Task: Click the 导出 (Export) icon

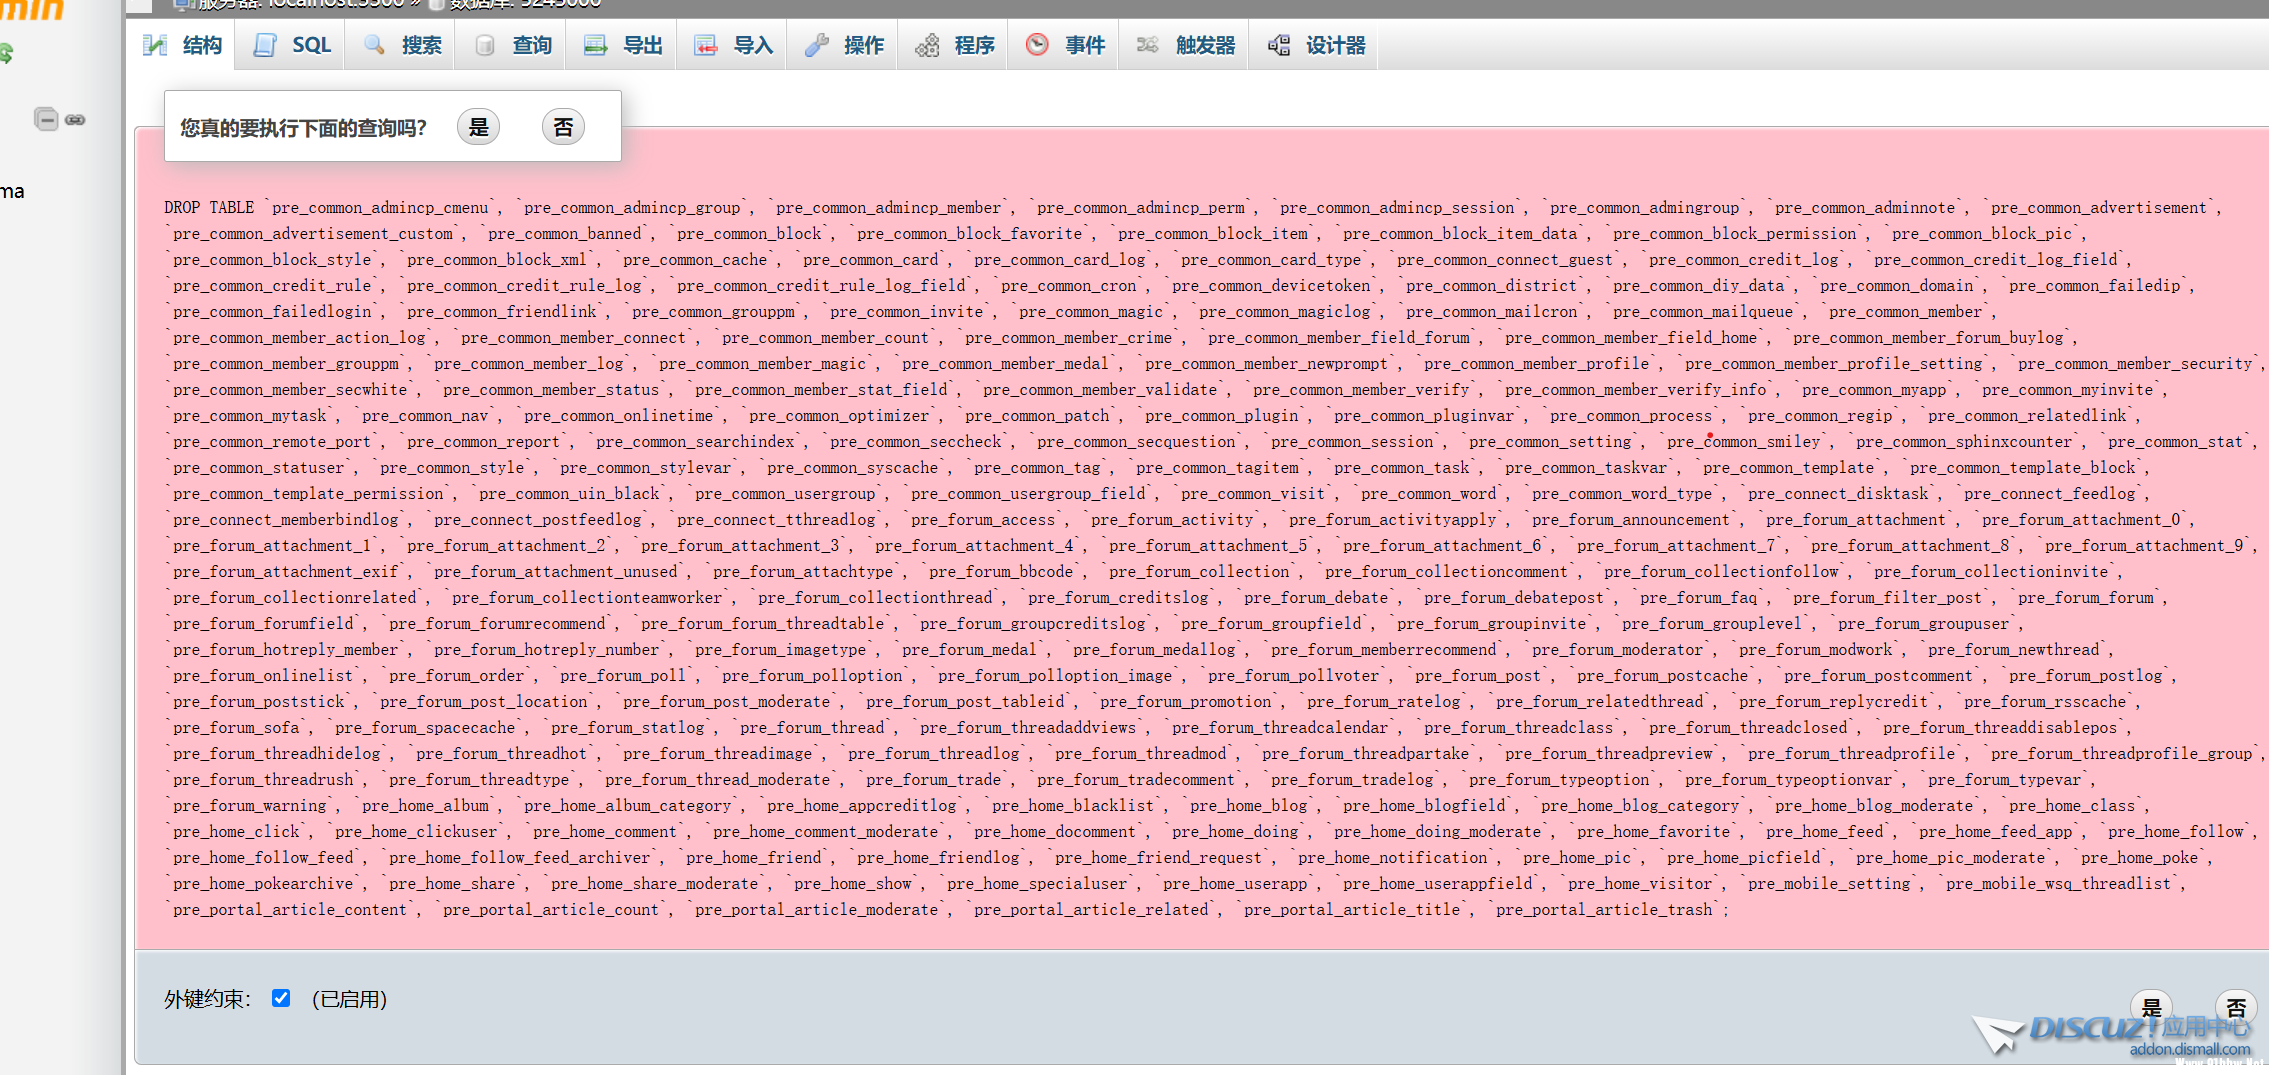Action: (x=595, y=45)
